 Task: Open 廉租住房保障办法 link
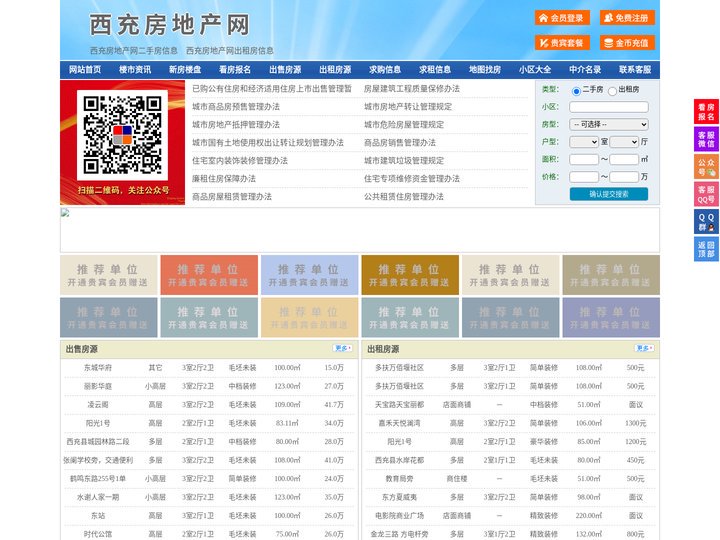coord(224,179)
